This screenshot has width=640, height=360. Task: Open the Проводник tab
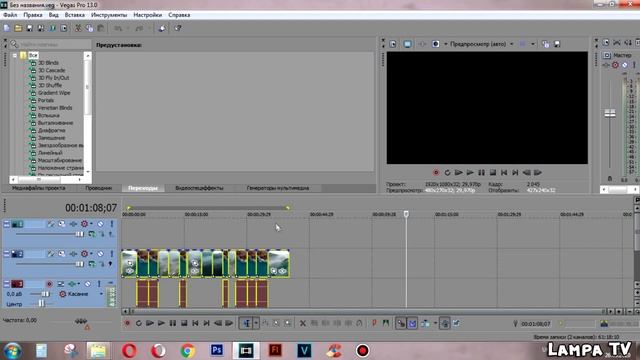click(x=99, y=188)
